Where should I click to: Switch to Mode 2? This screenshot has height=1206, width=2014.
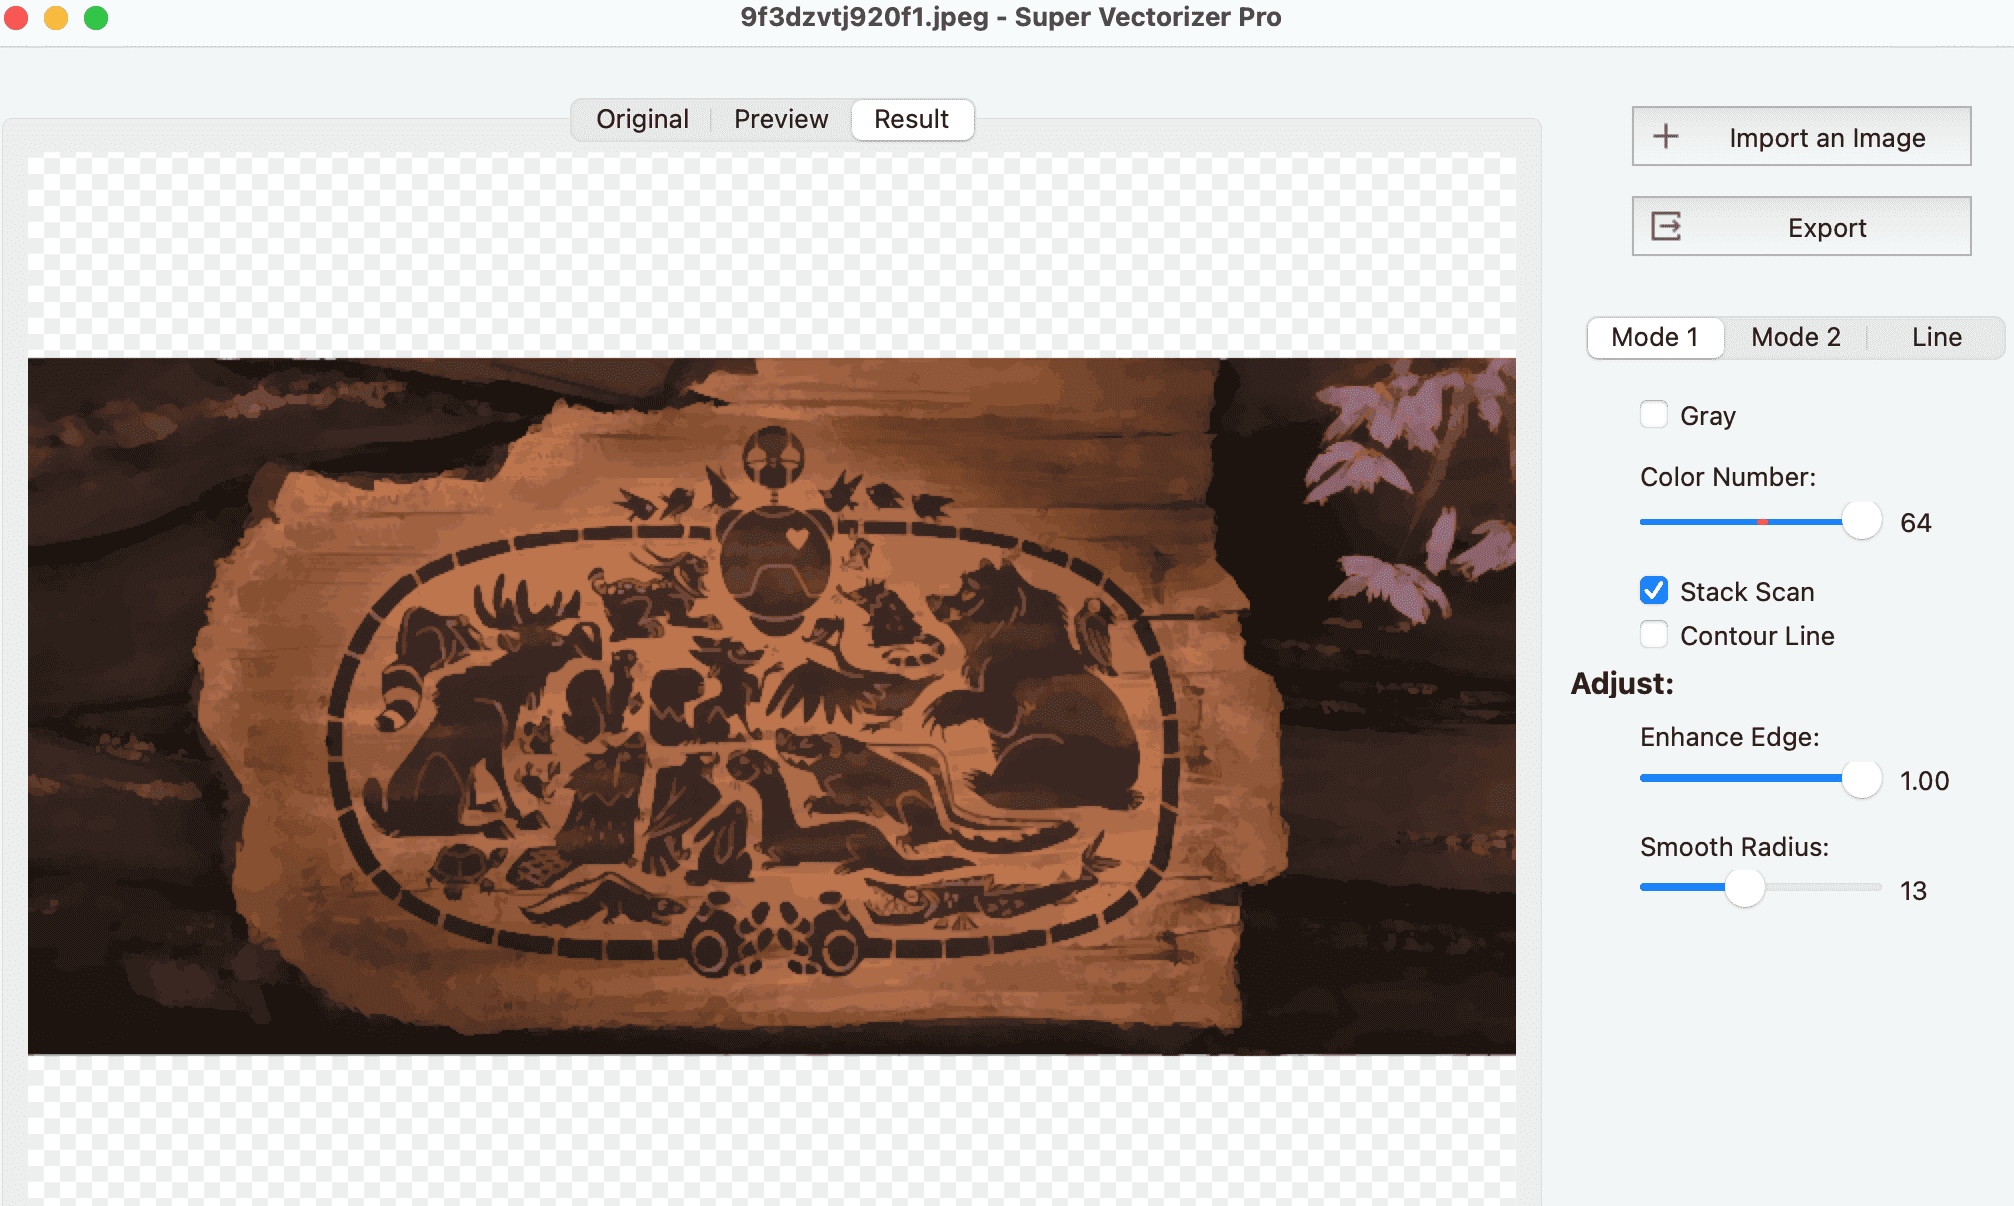(x=1796, y=337)
